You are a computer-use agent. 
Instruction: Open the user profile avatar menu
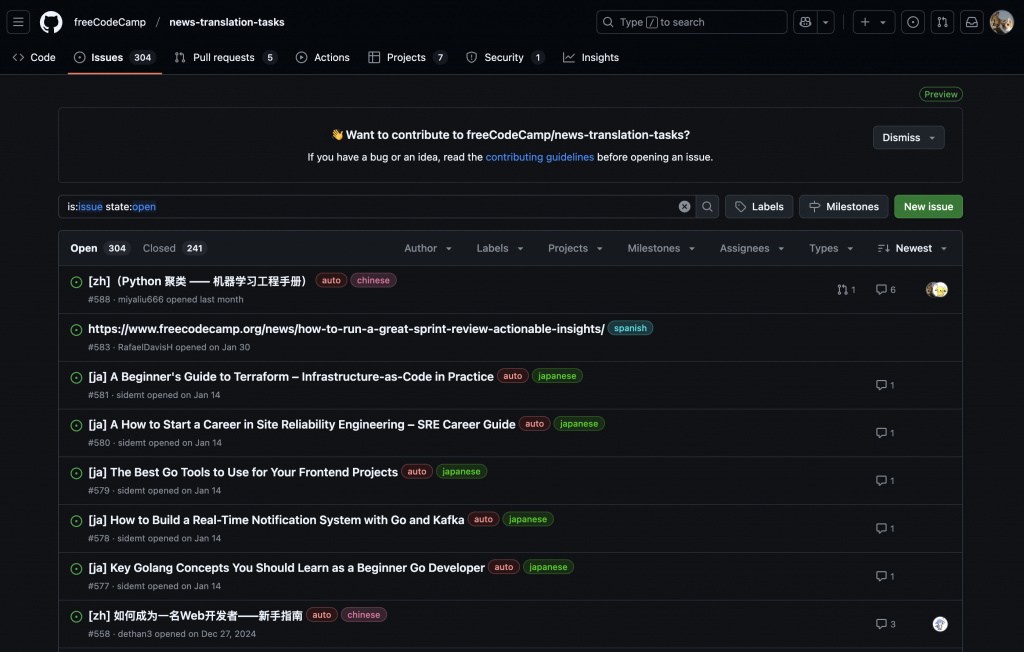coord(1001,22)
